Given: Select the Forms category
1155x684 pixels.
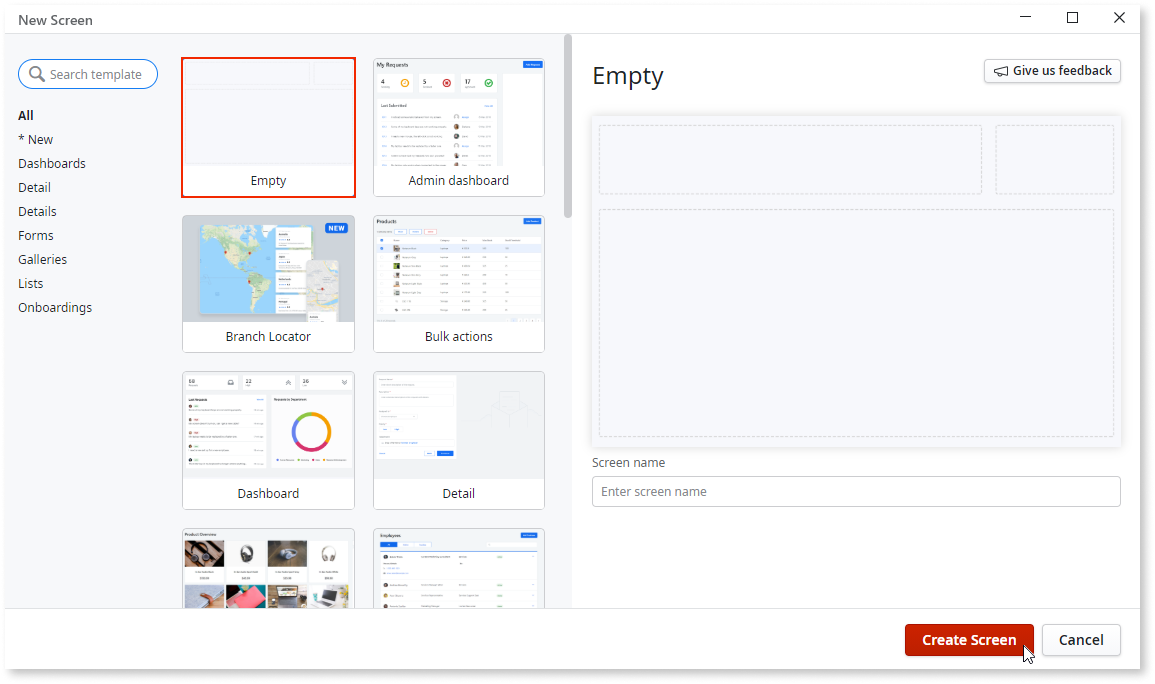Looking at the screenshot, I should (x=35, y=235).
